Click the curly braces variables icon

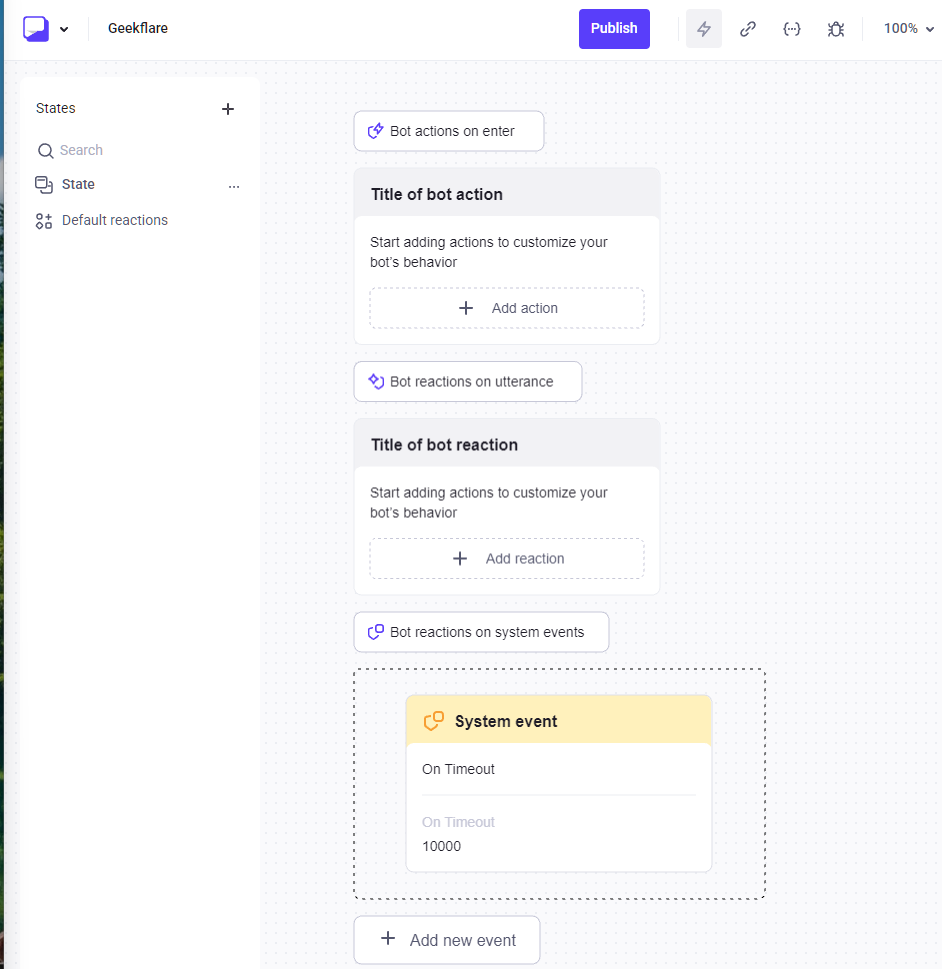tap(792, 29)
